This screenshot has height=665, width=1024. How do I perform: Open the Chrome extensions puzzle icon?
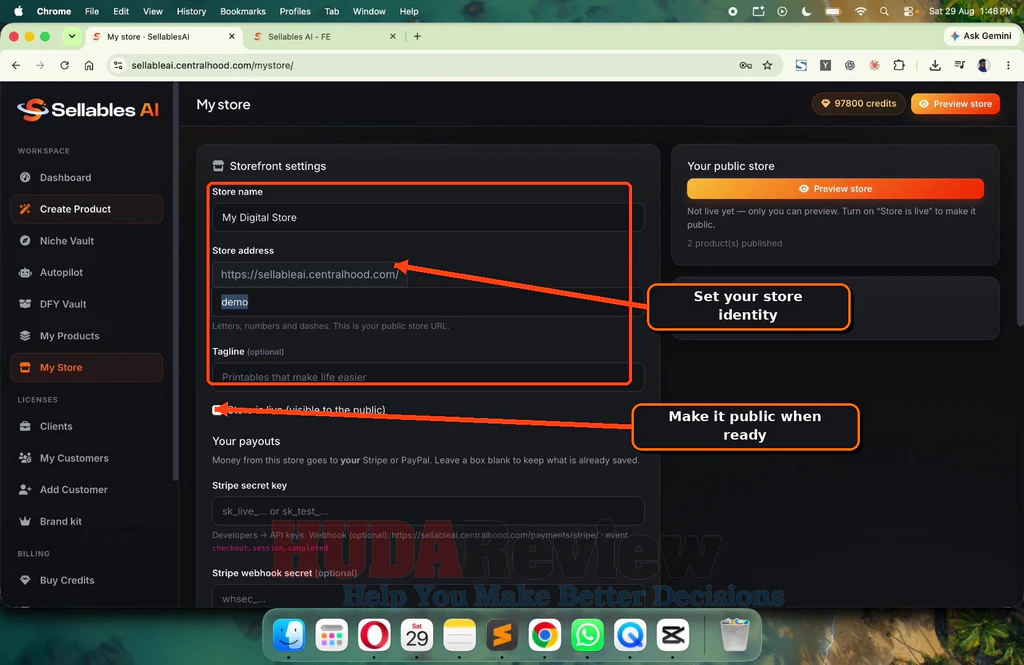click(x=899, y=65)
